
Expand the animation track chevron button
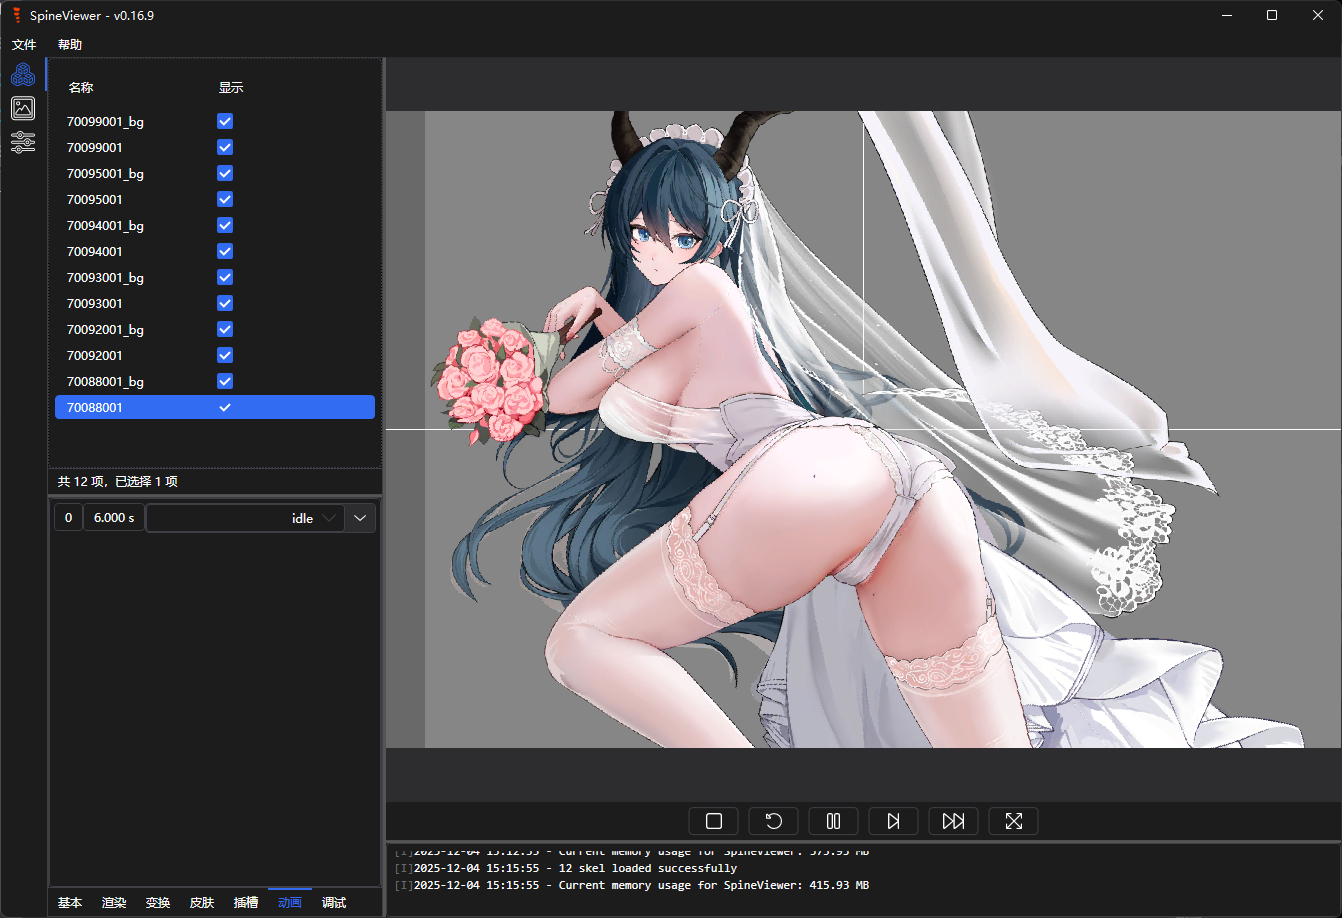click(360, 518)
